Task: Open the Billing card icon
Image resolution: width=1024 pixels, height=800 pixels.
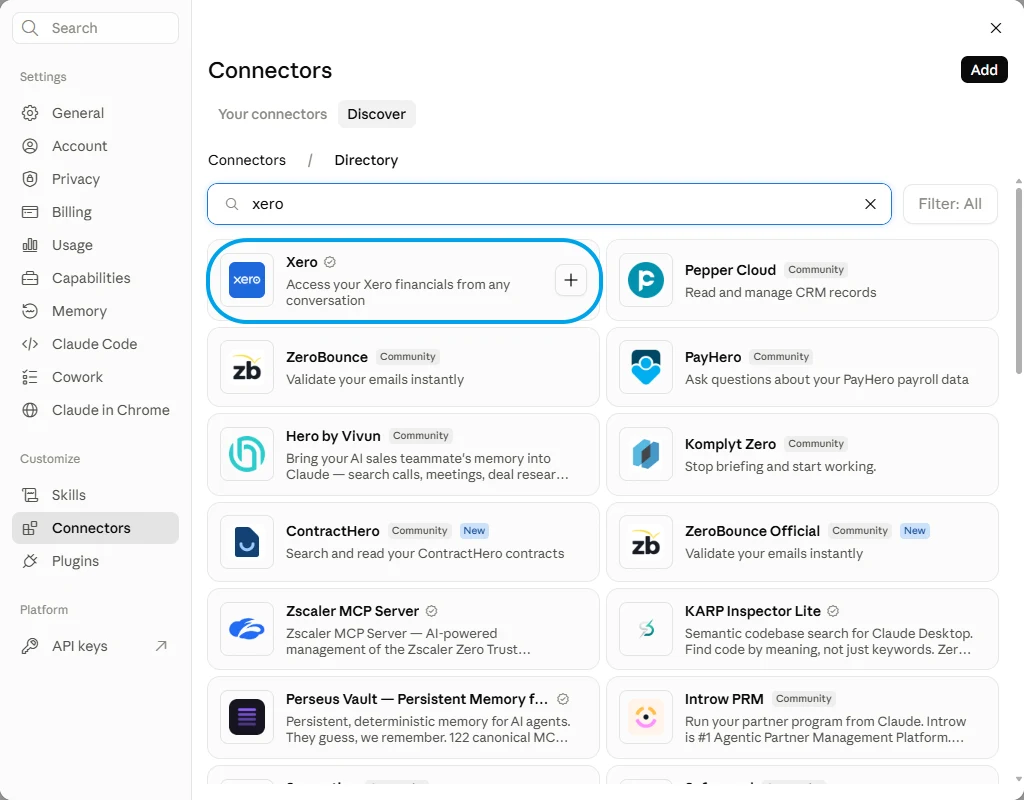Action: (30, 212)
